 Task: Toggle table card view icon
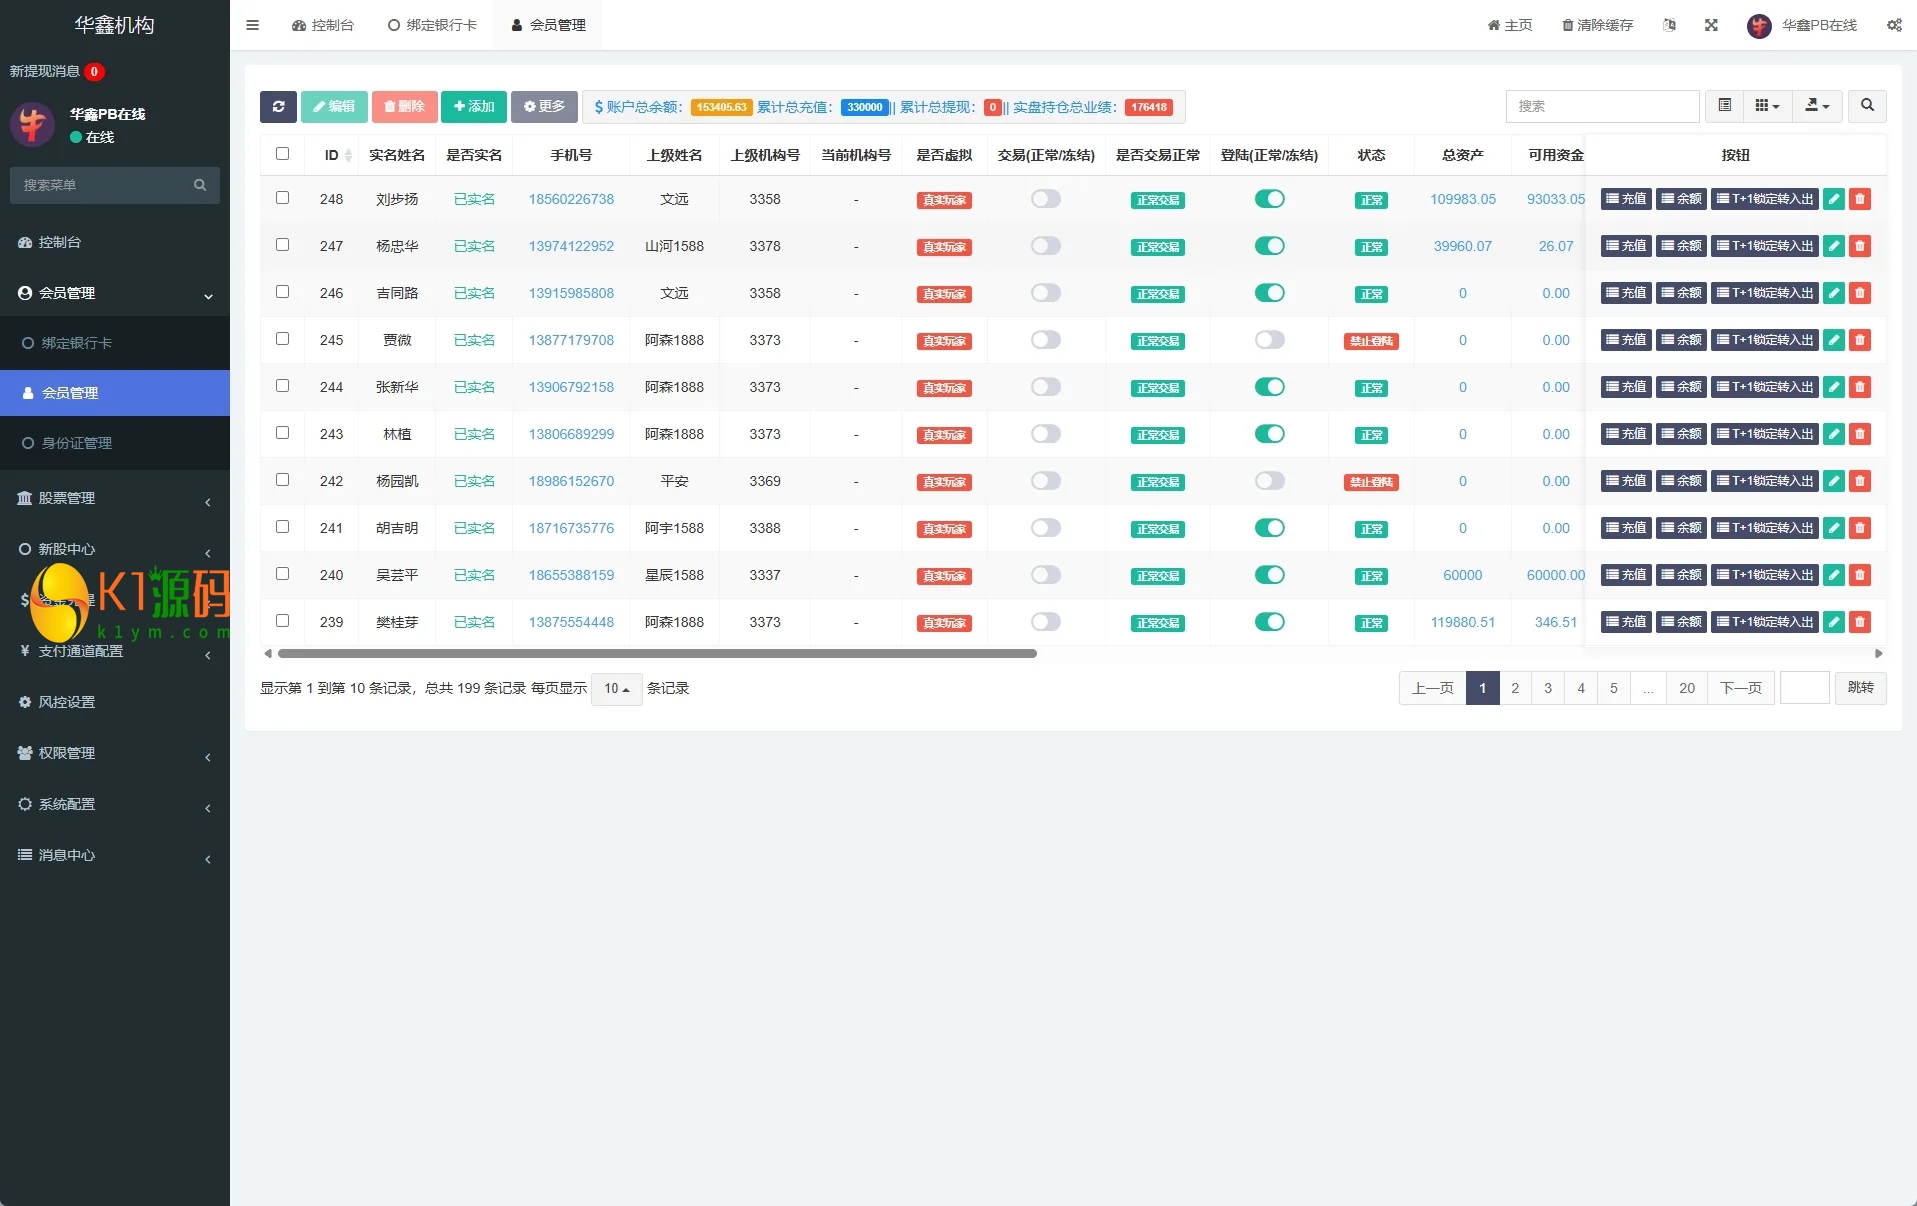pos(1724,106)
